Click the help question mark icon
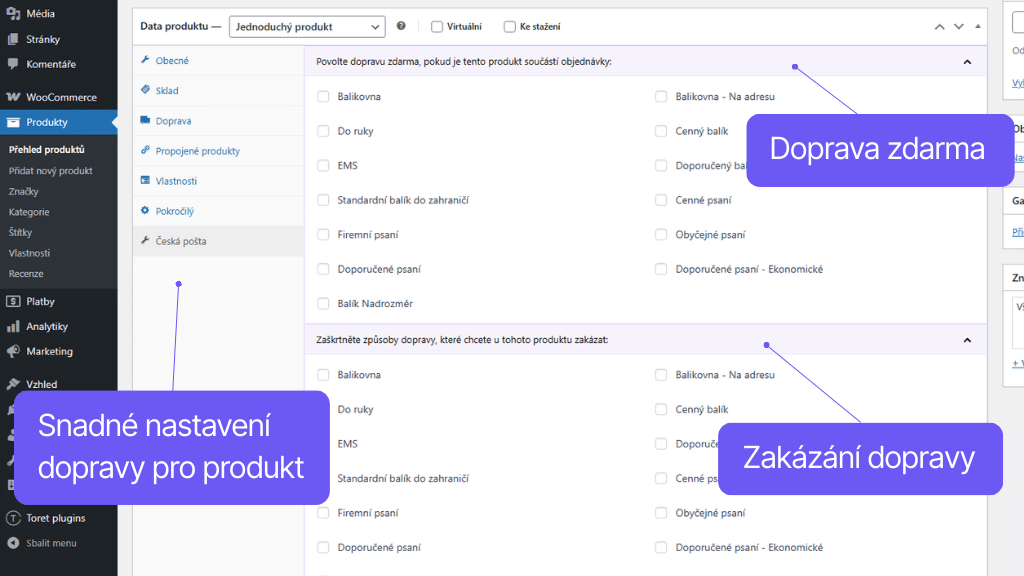1024x576 pixels. click(401, 26)
